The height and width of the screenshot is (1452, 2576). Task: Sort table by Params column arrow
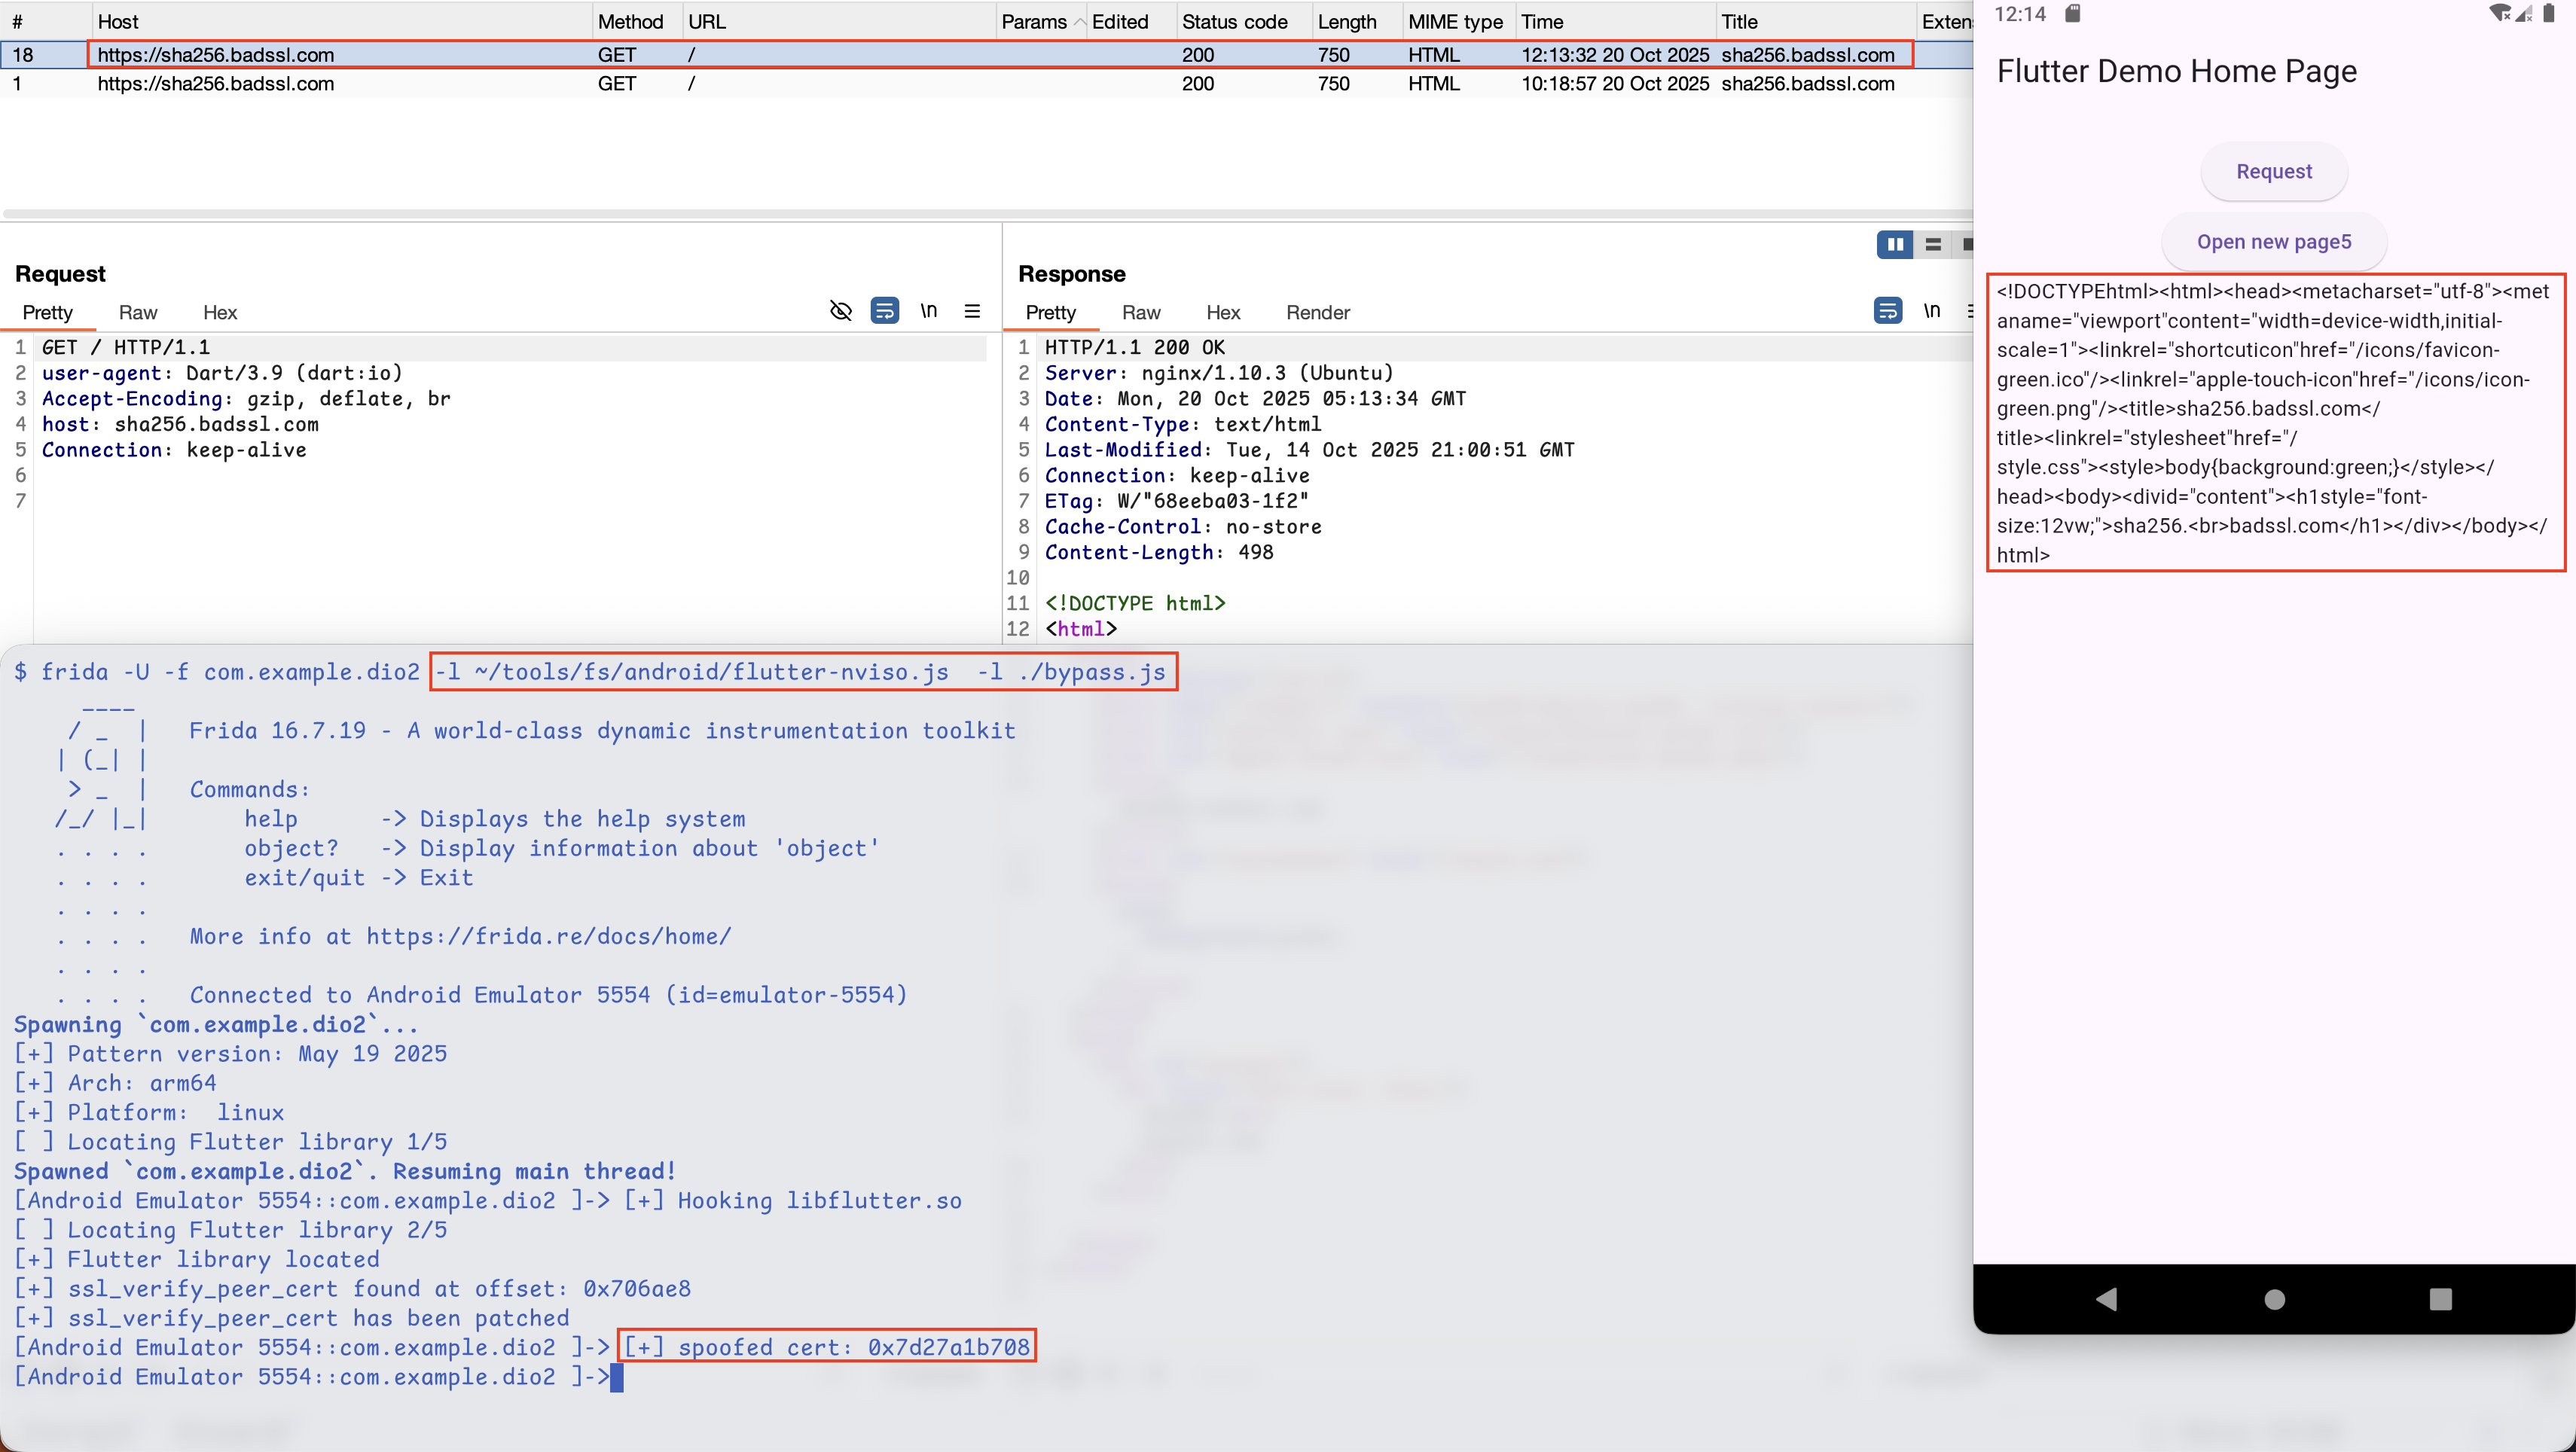click(x=1080, y=22)
